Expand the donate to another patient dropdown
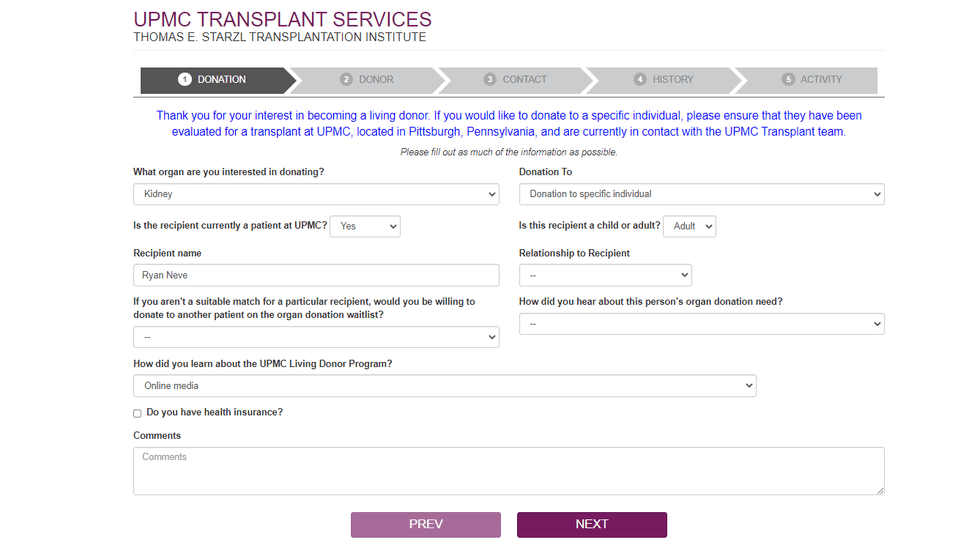This screenshot has width=980, height=551. tap(316, 337)
